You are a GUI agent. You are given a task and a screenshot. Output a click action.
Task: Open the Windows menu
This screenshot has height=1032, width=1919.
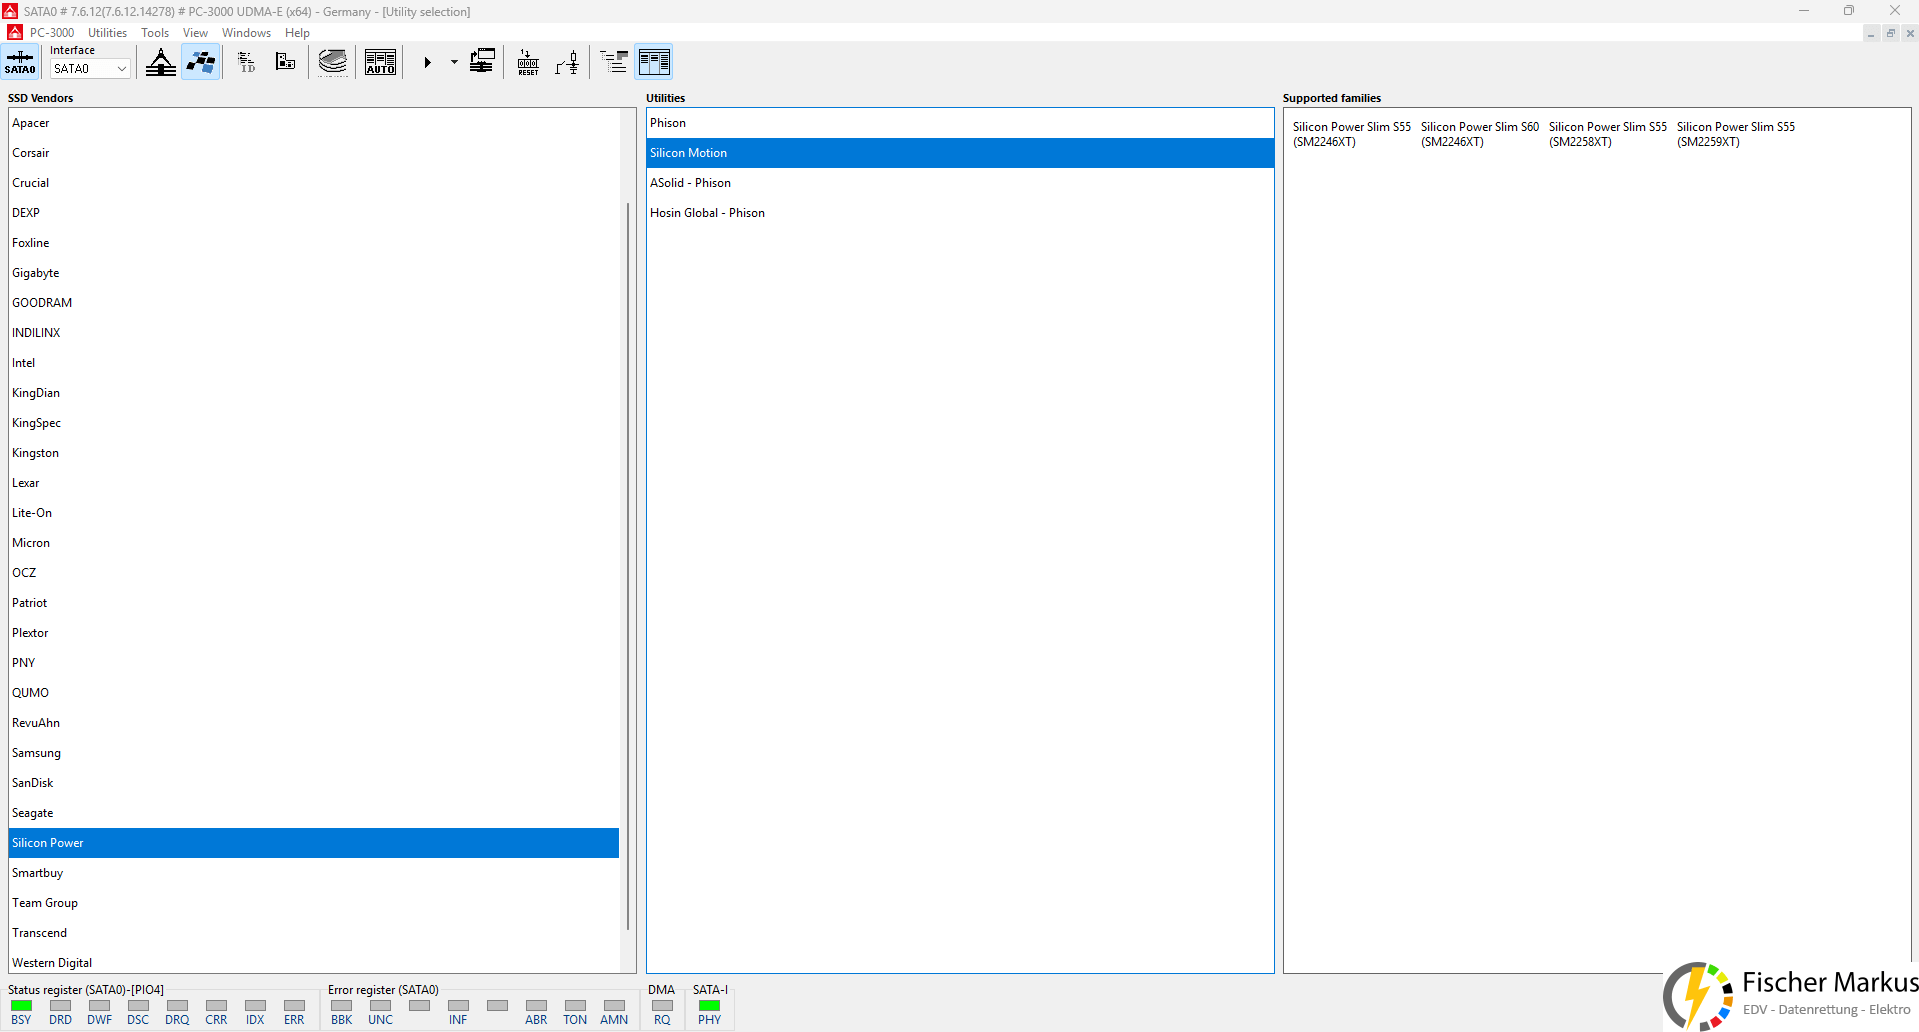(x=246, y=33)
